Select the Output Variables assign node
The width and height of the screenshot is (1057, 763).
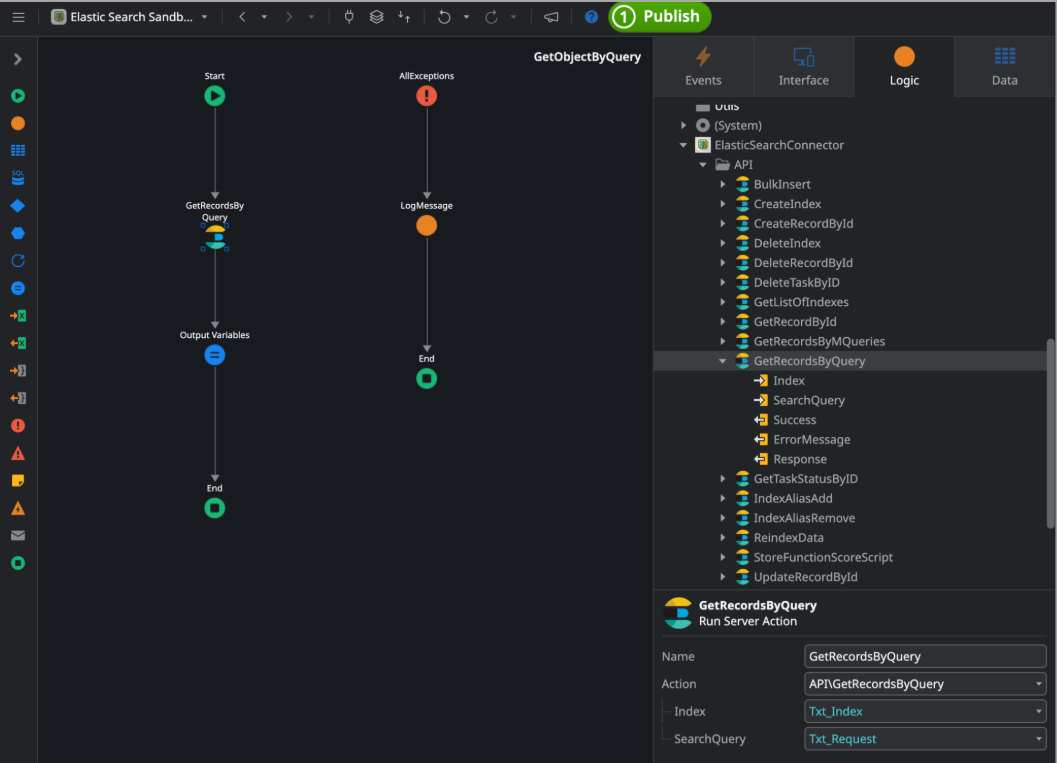tap(215, 355)
